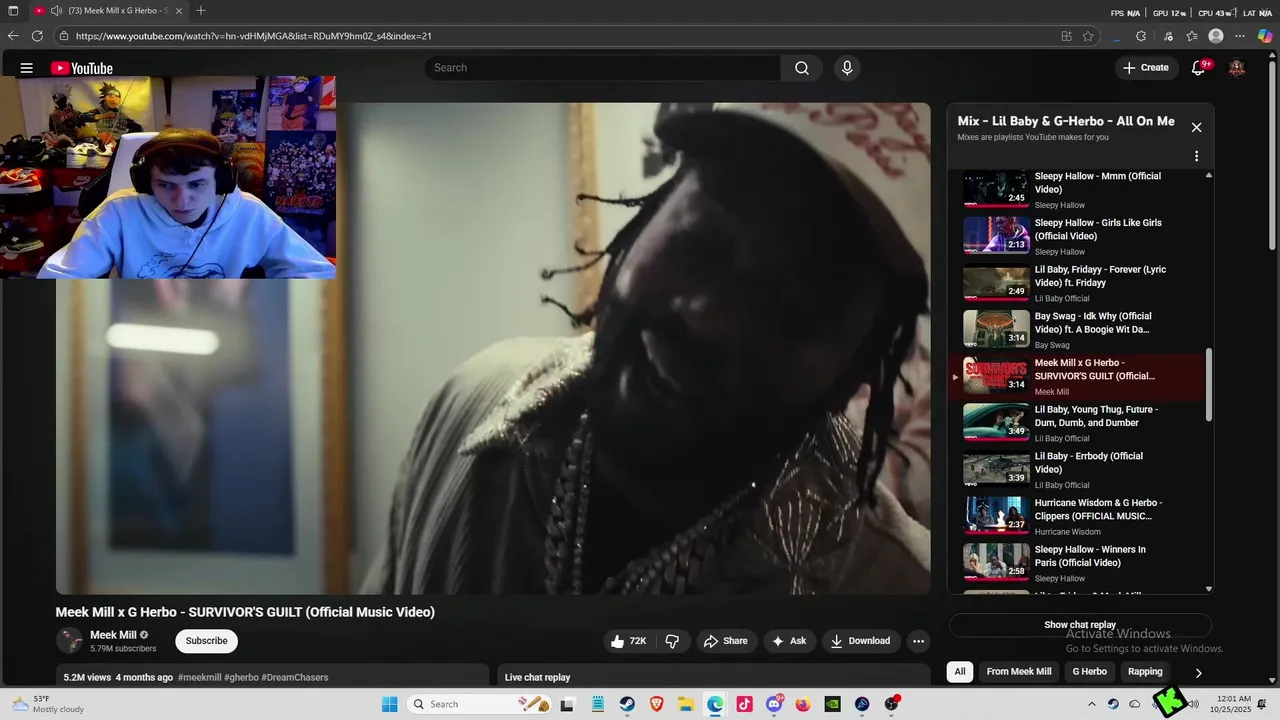Open a new browser tab
Screen dimensions: 1280x720
[201, 11]
